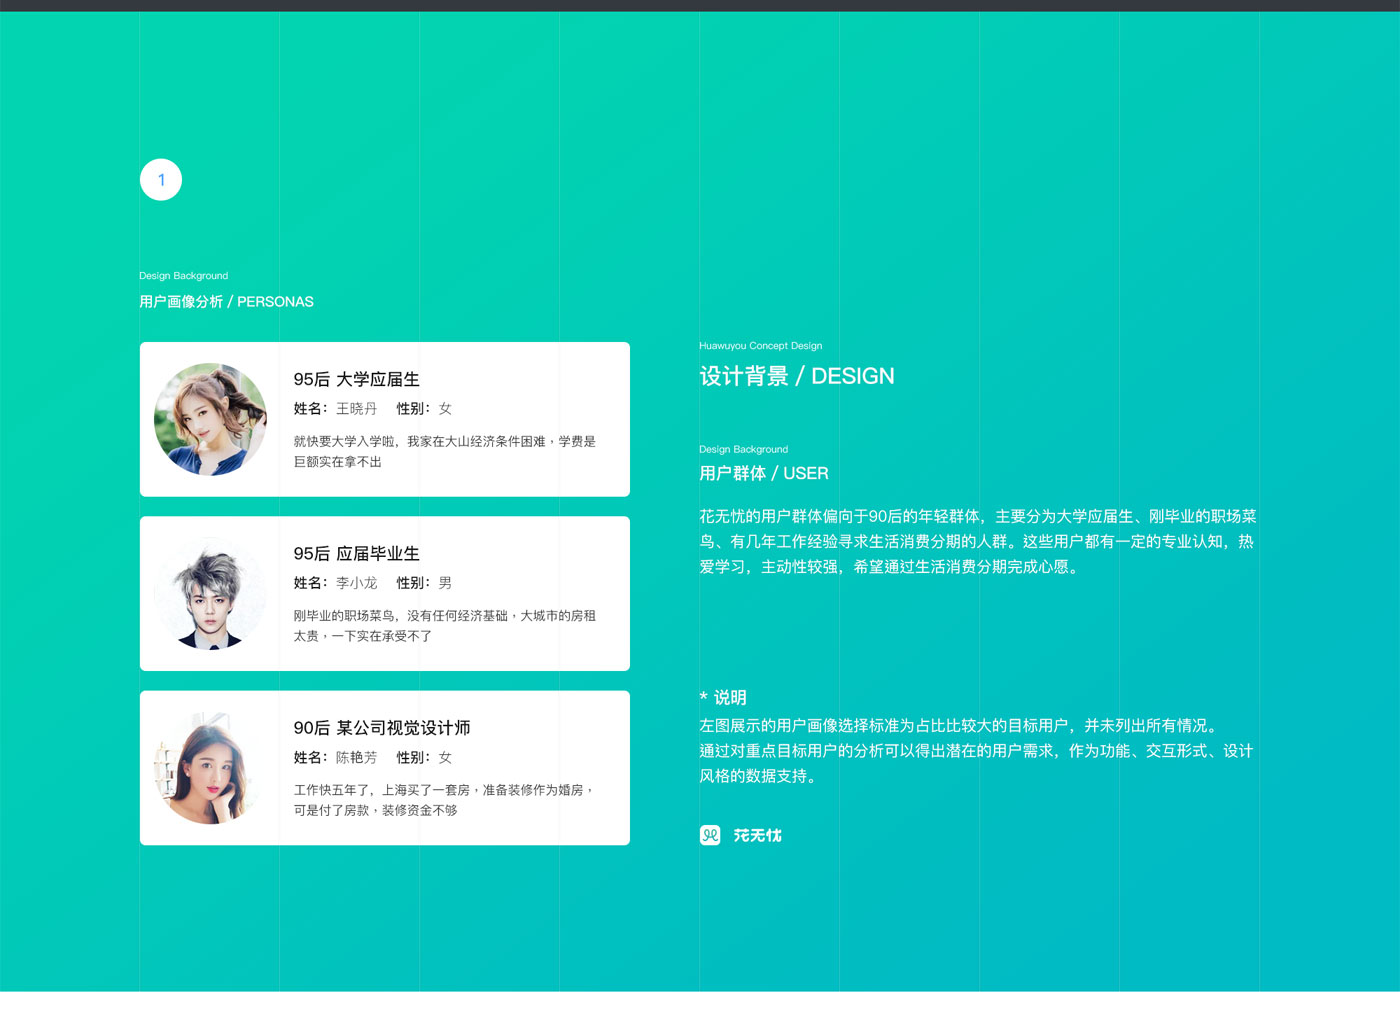Select the 陈艳芳 profile avatar
The width and height of the screenshot is (1400, 1016).
pos(211,768)
